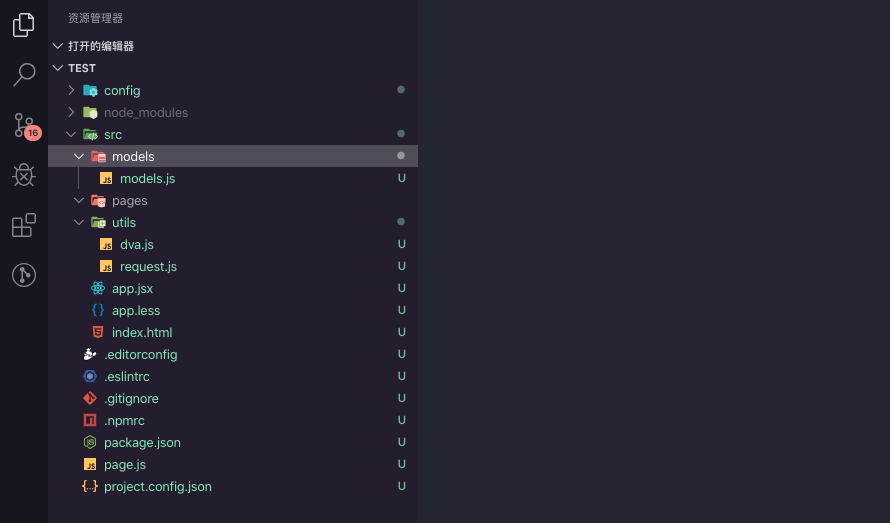Open the Extensions blocks icon
The height and width of the screenshot is (523, 890).
pos(24,225)
